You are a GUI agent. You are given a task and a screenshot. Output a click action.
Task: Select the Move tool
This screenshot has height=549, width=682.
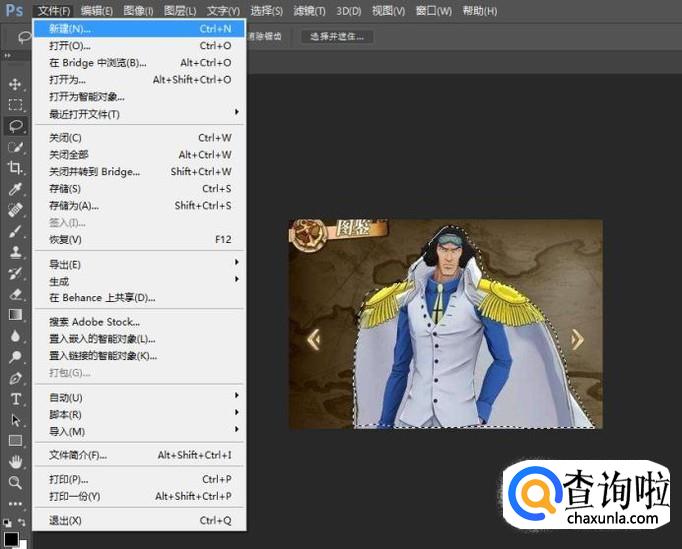[x=15, y=84]
